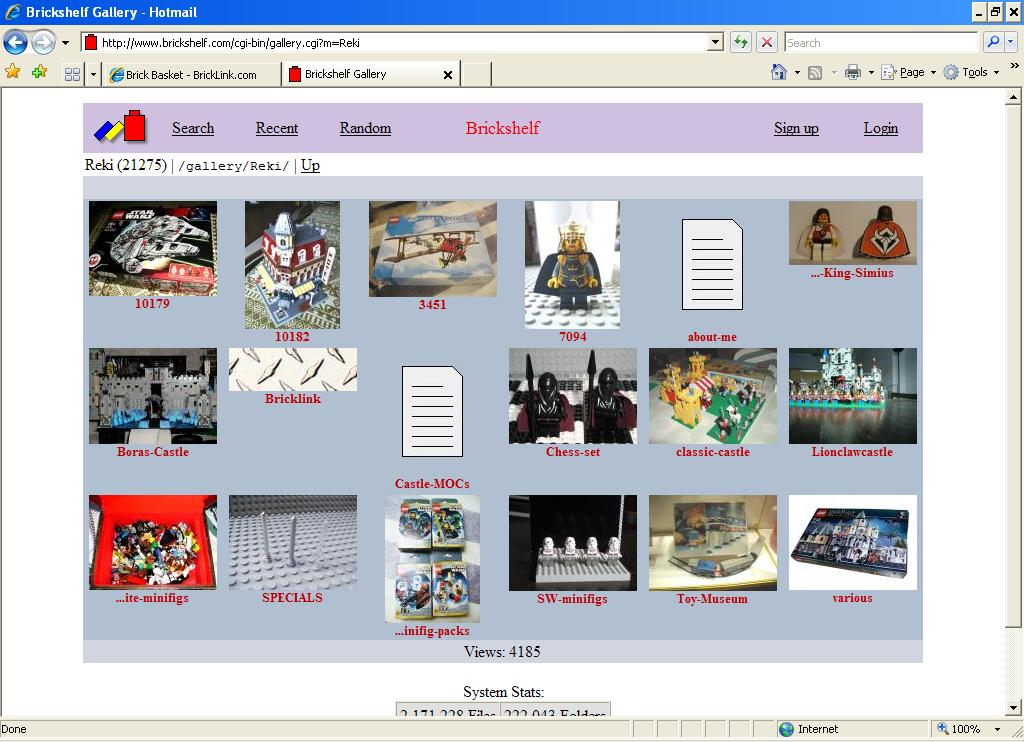Open the zoom level dropdown arrow
1024x742 pixels.
tap(997, 730)
